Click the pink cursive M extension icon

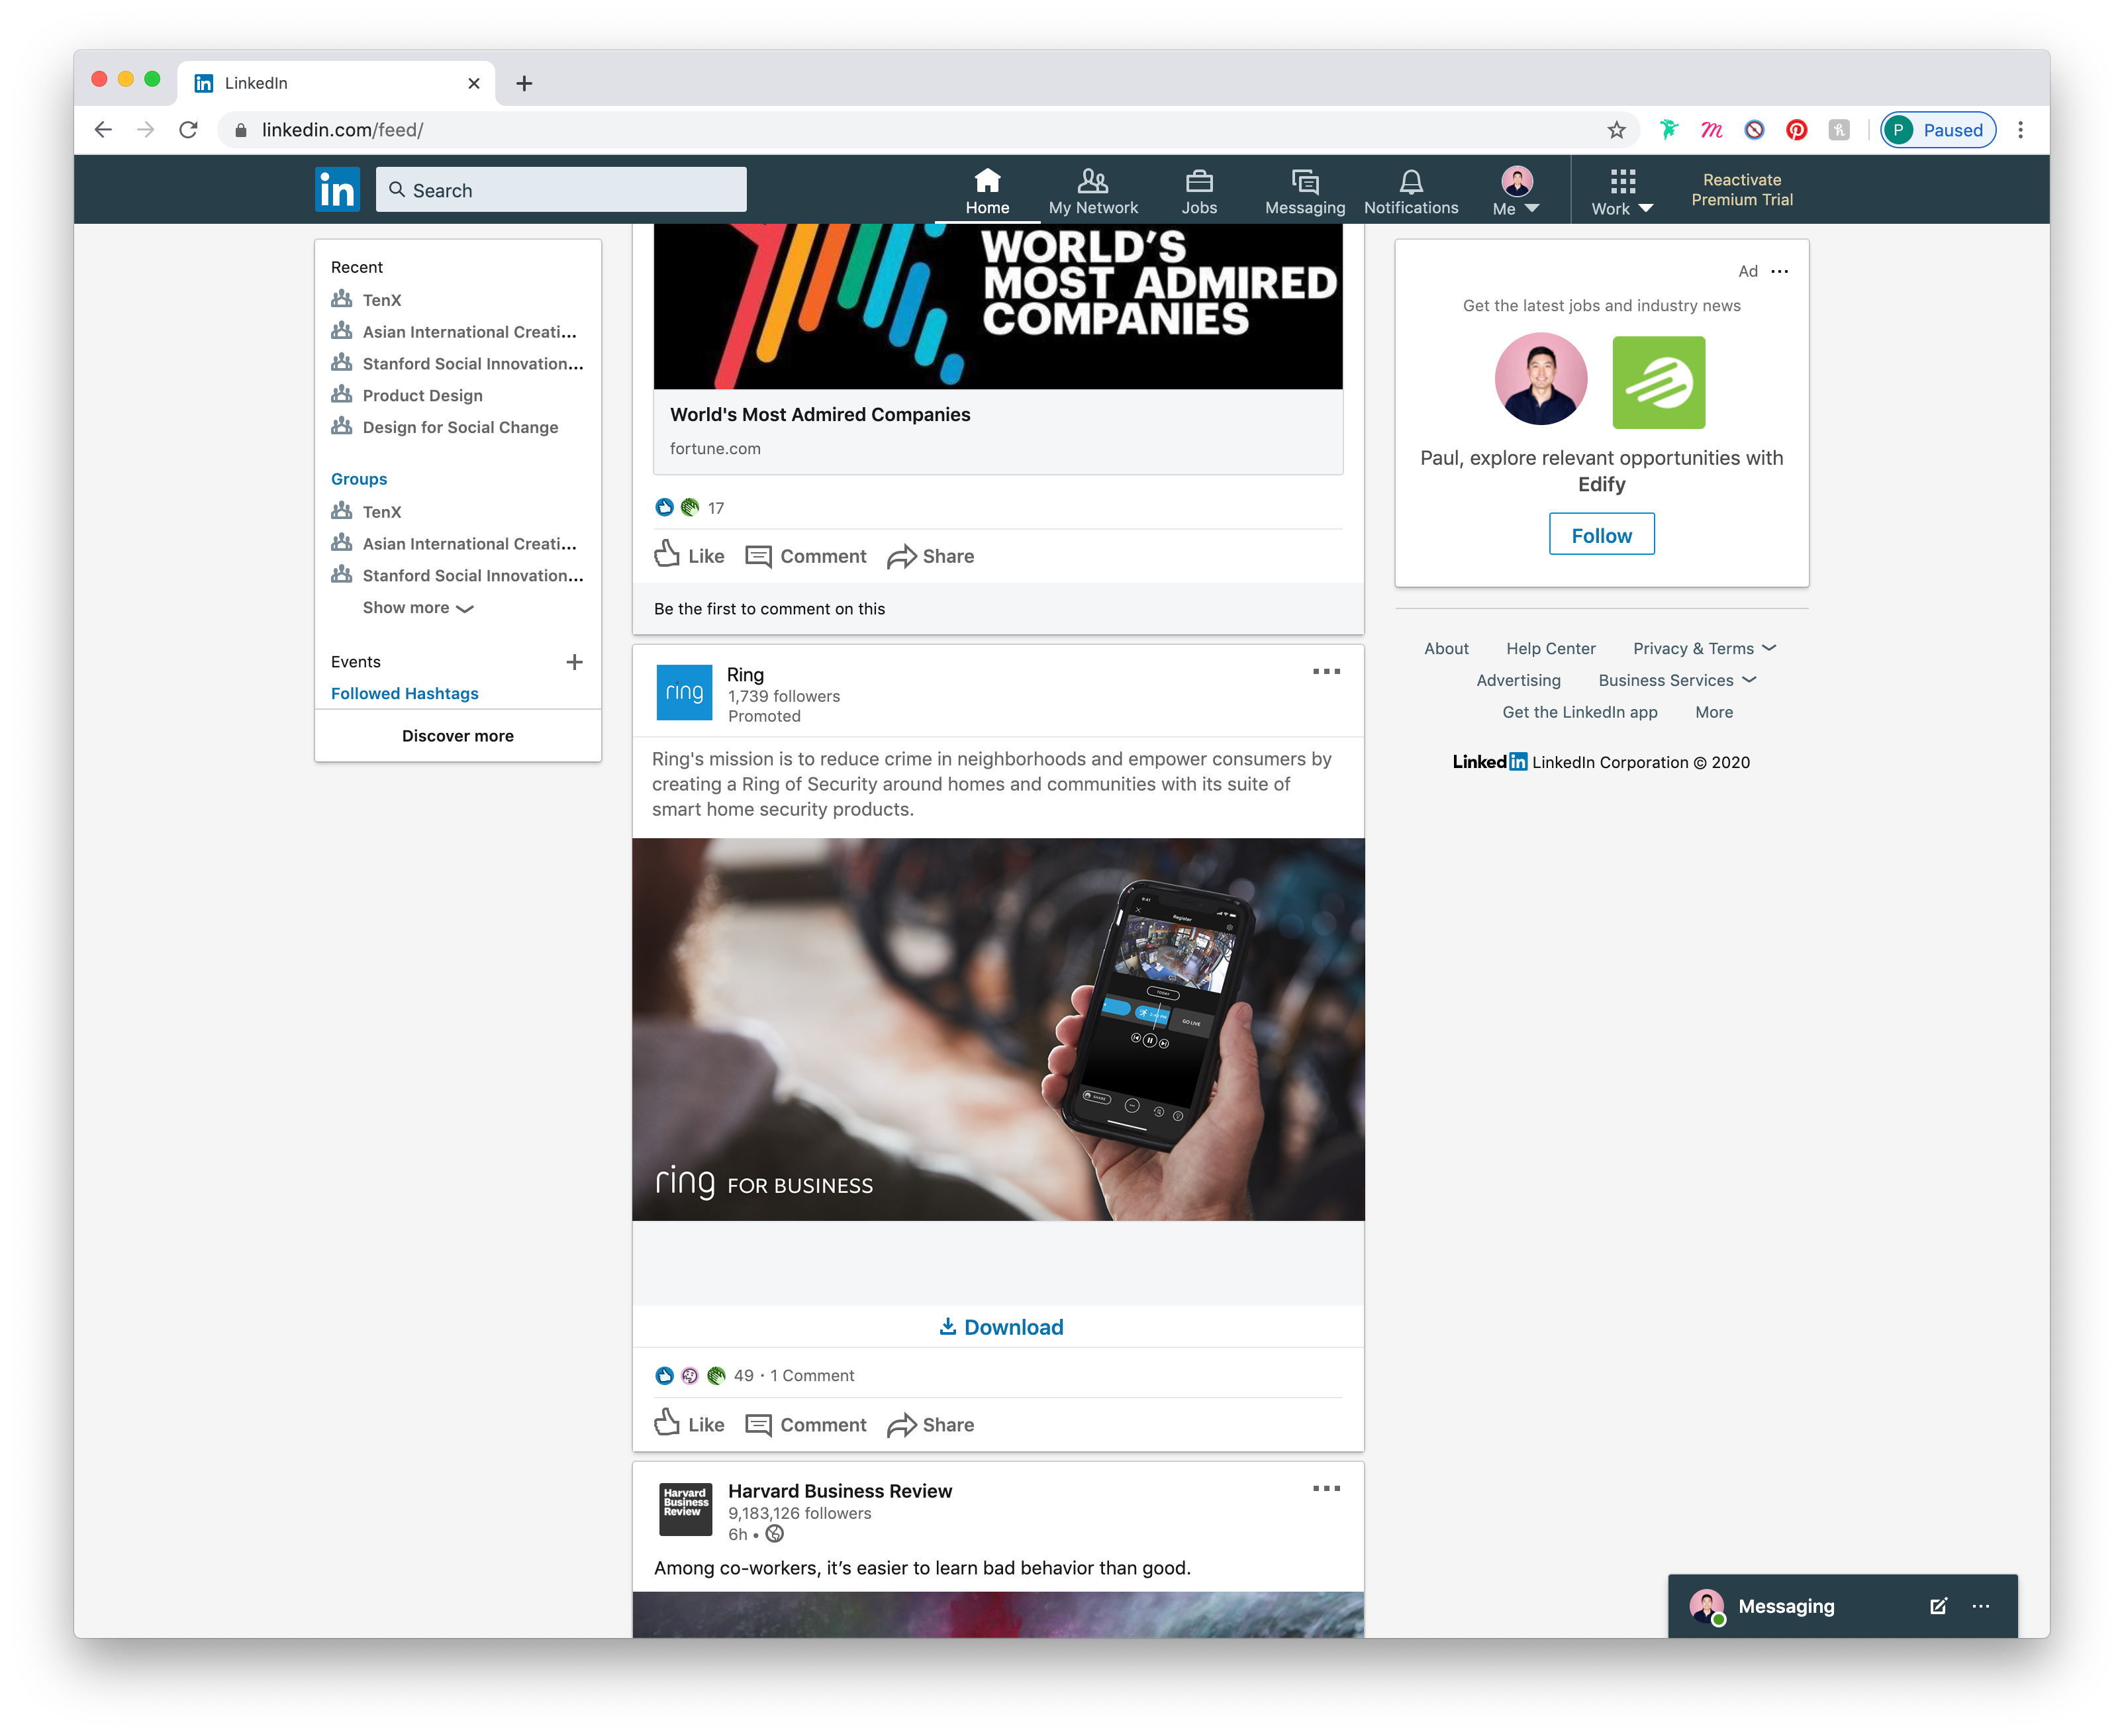coord(1711,130)
